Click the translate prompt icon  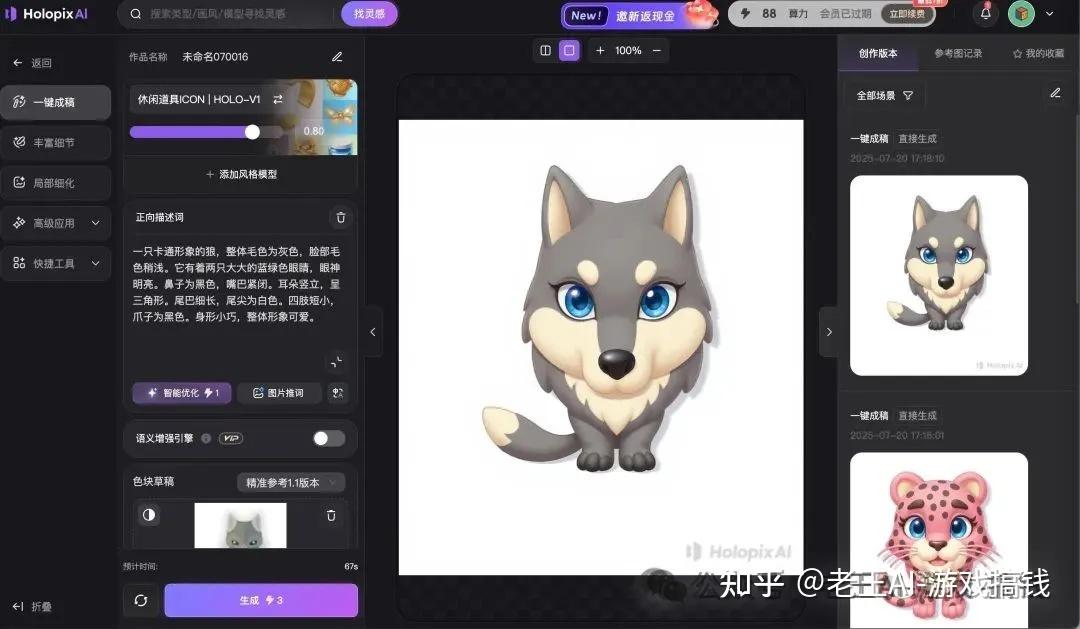pos(338,393)
